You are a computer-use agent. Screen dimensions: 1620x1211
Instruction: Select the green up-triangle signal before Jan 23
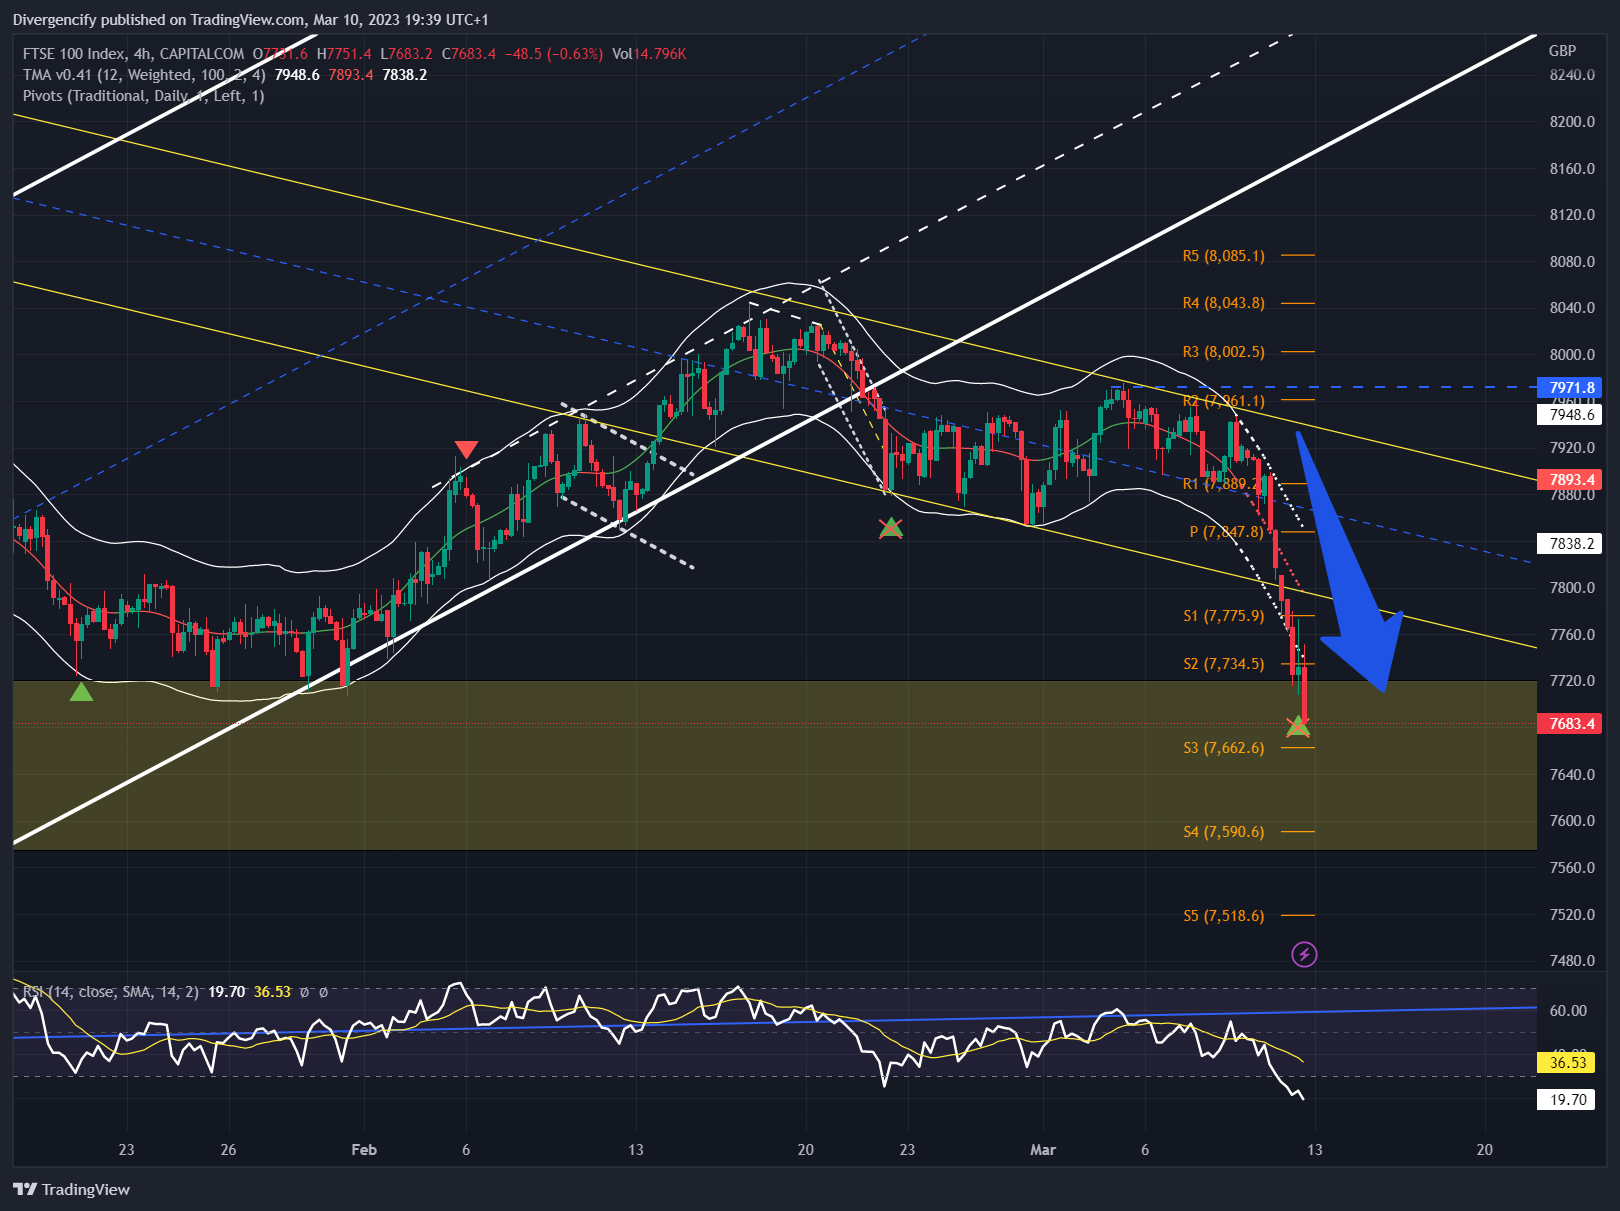tap(81, 691)
